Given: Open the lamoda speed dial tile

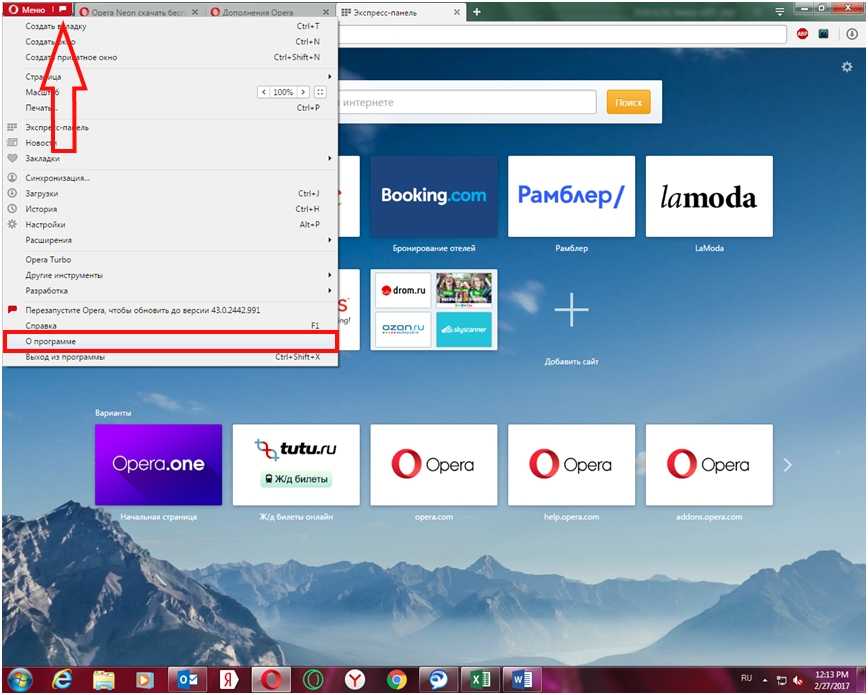Looking at the screenshot, I should pyautogui.click(x=709, y=197).
